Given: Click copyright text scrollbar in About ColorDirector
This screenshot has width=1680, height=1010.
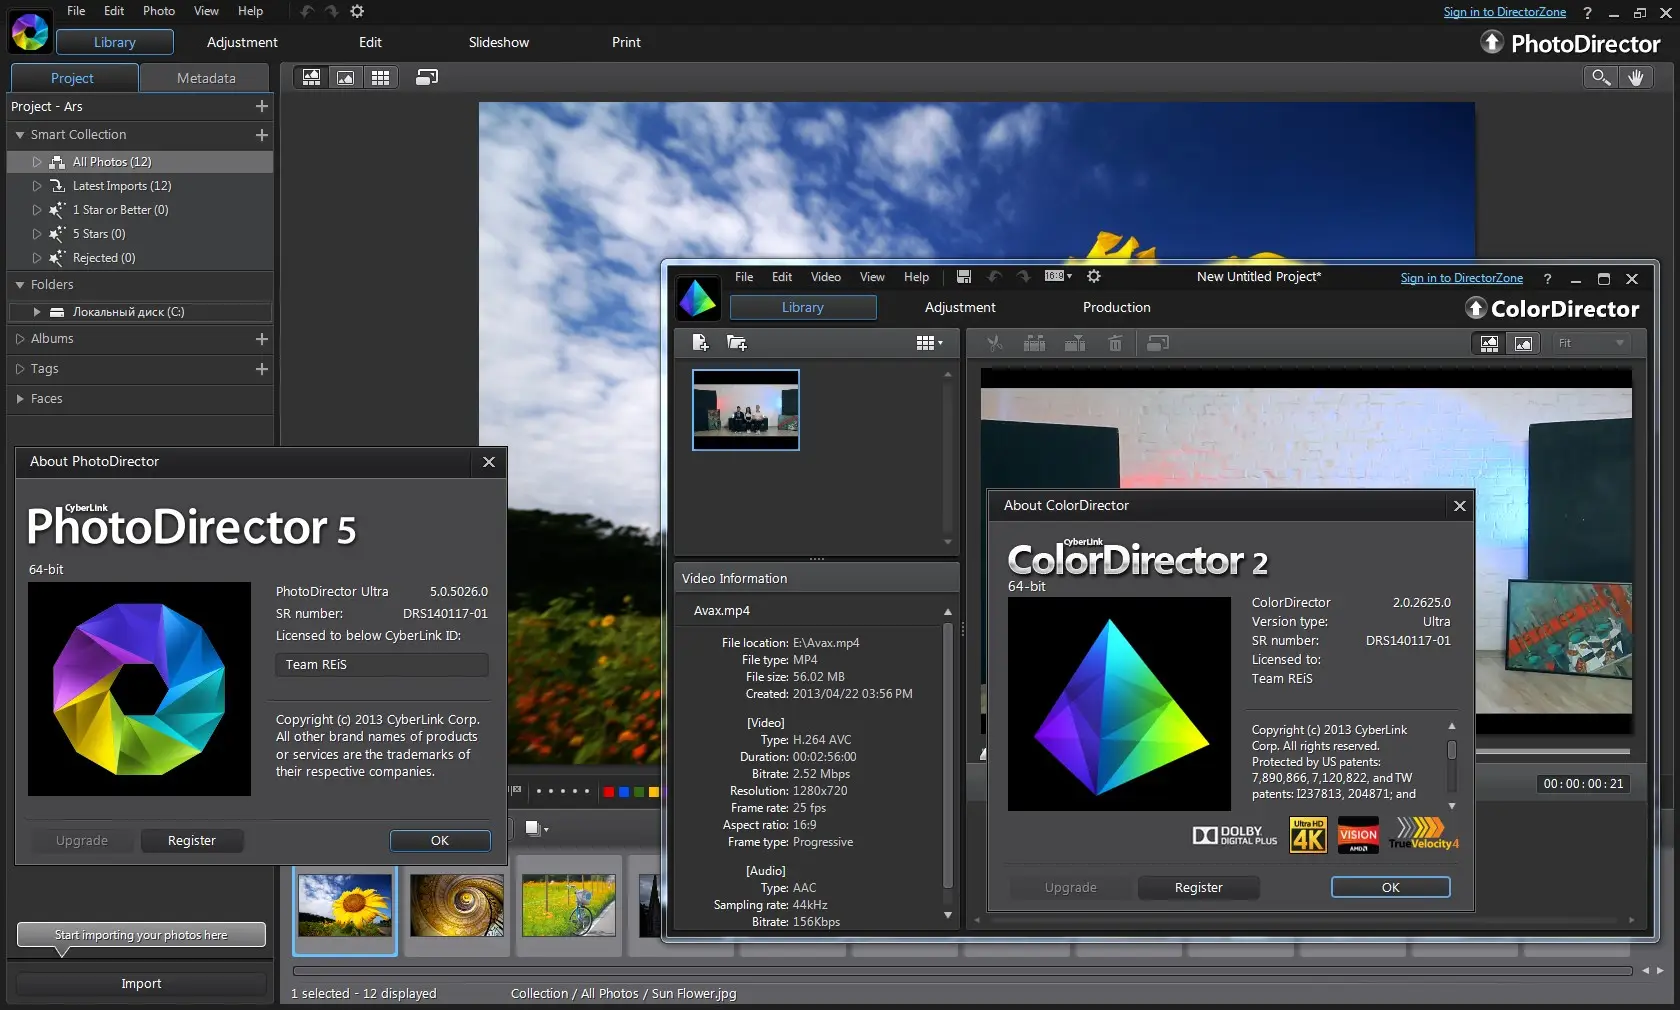Looking at the screenshot, I should (1452, 749).
